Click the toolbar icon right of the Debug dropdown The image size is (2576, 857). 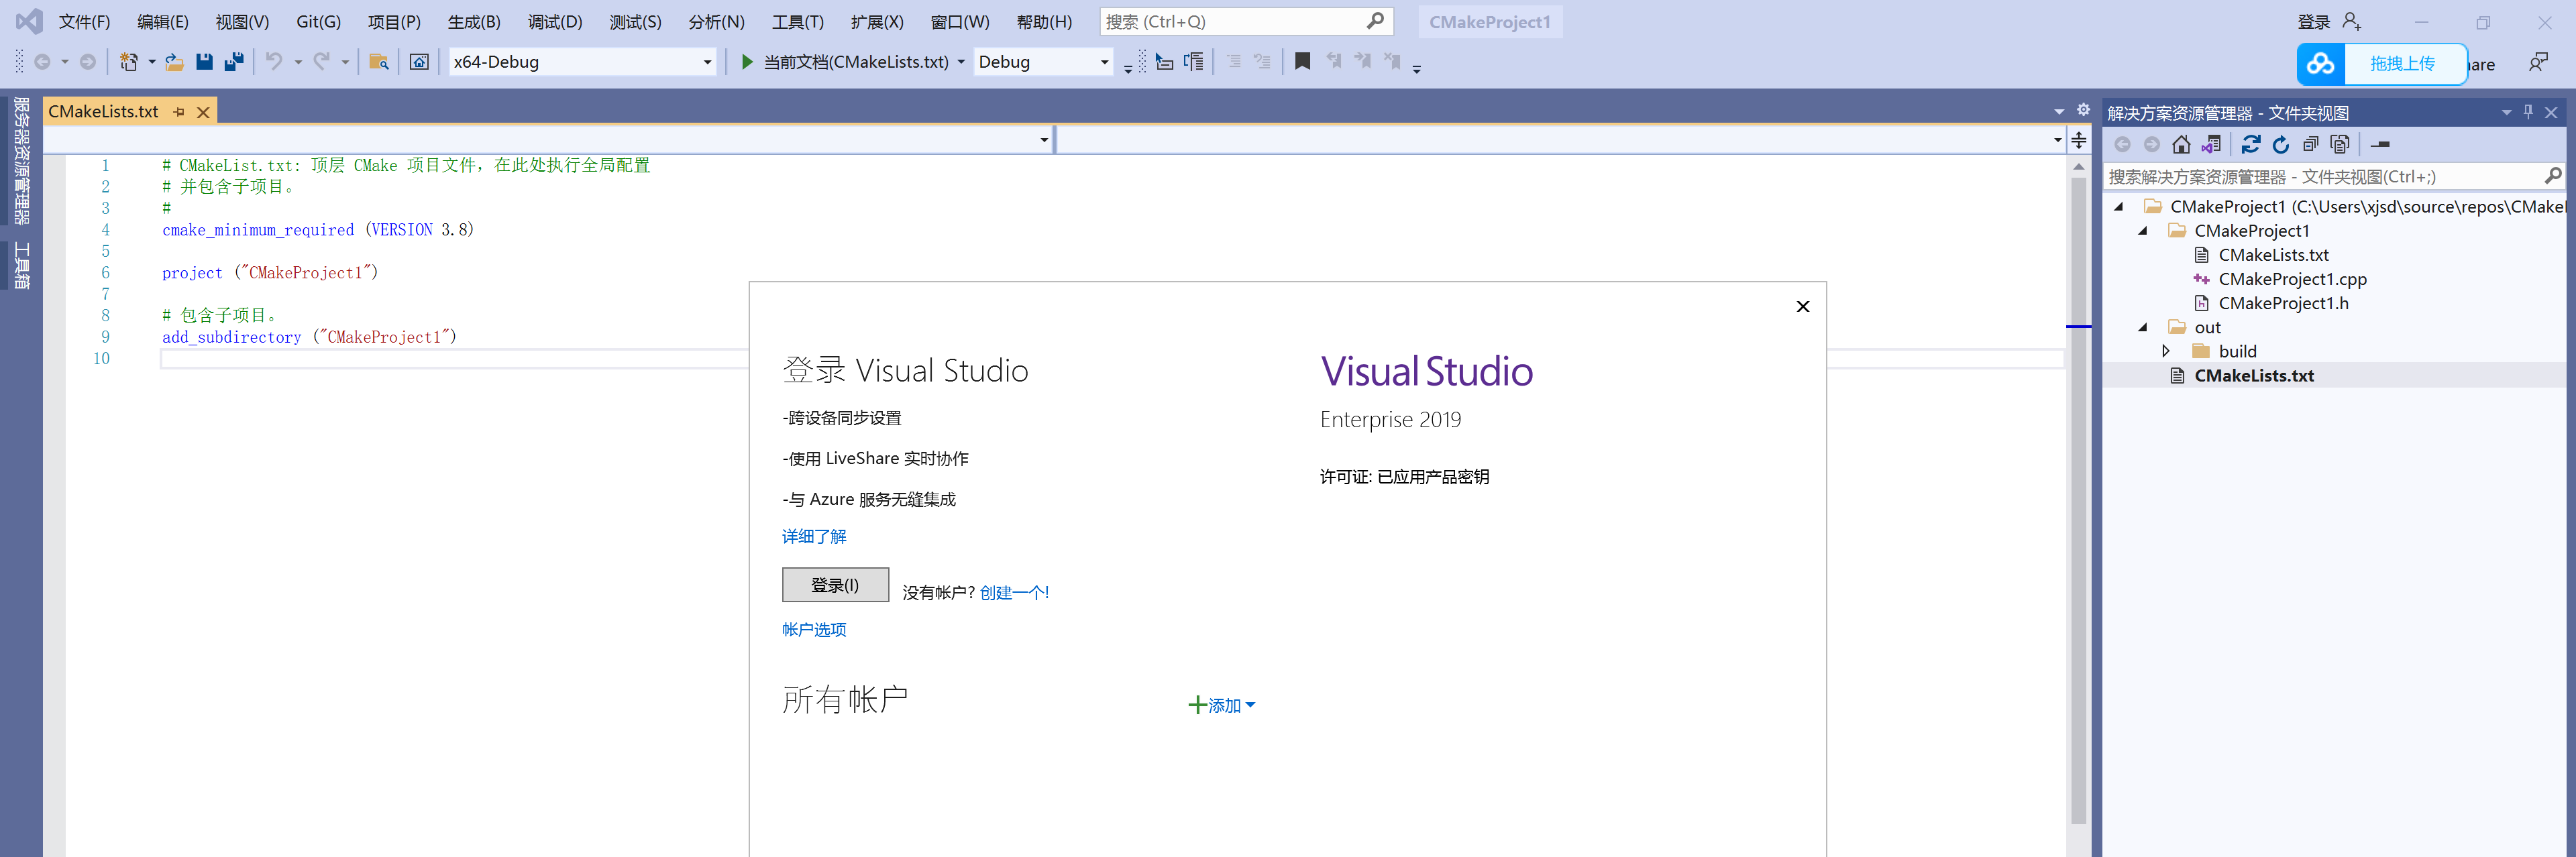pyautogui.click(x=1164, y=62)
